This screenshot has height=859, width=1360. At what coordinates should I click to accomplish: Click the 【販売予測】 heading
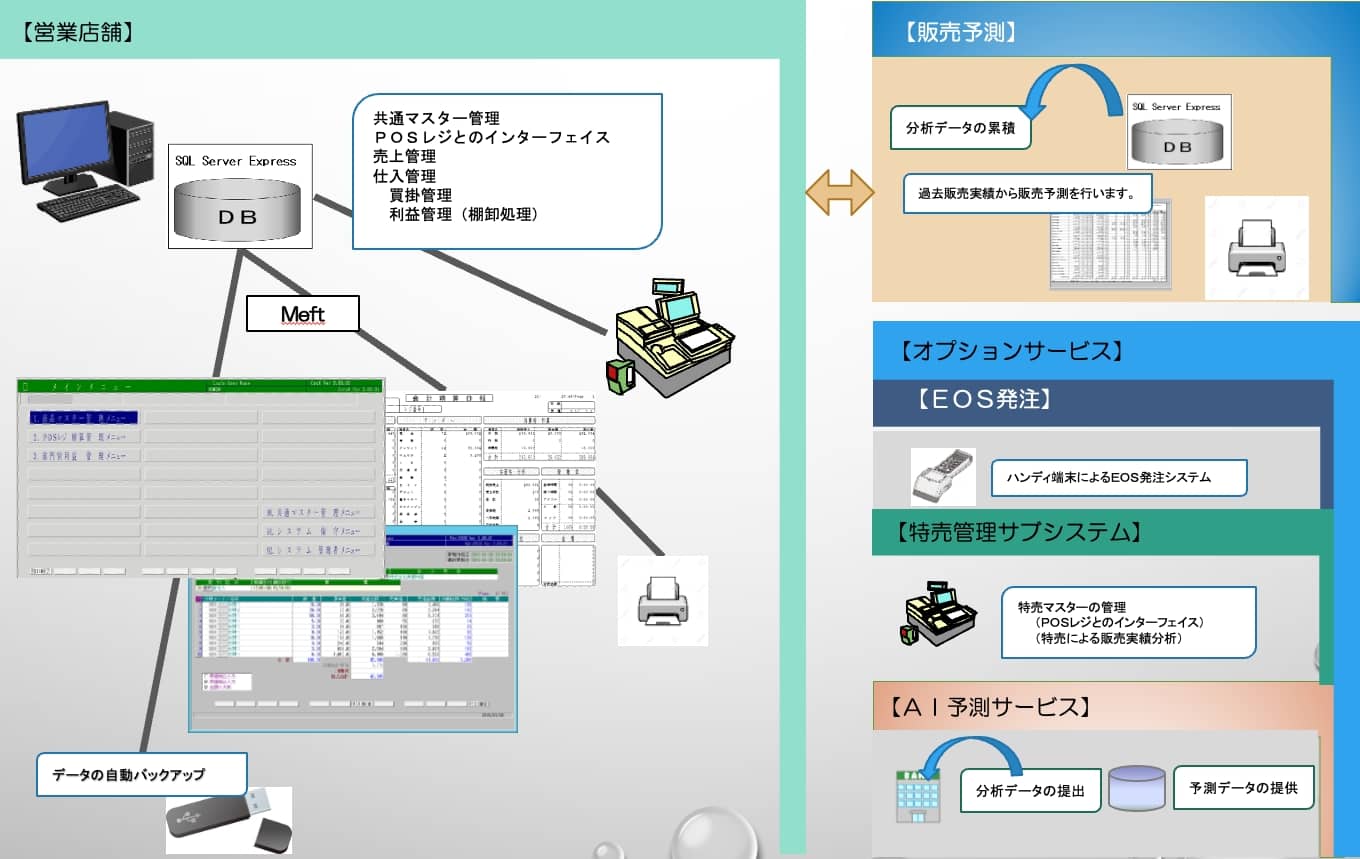[x=960, y=32]
